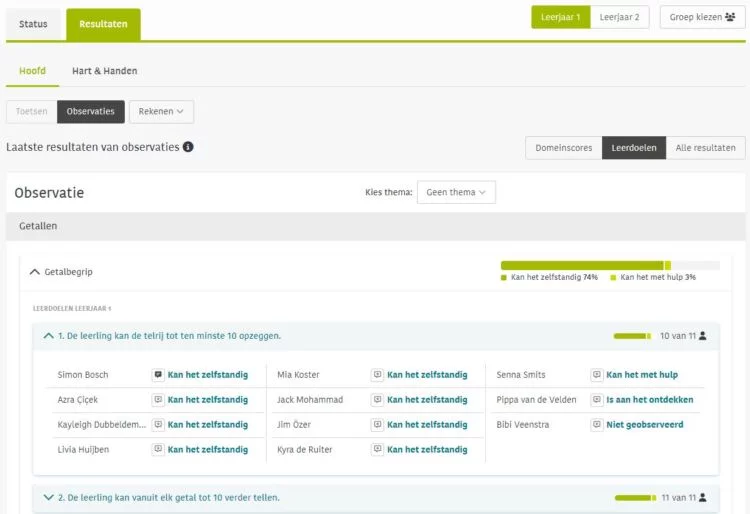Click the Groep kiezen button
This screenshot has height=514, width=750.
(x=702, y=17)
